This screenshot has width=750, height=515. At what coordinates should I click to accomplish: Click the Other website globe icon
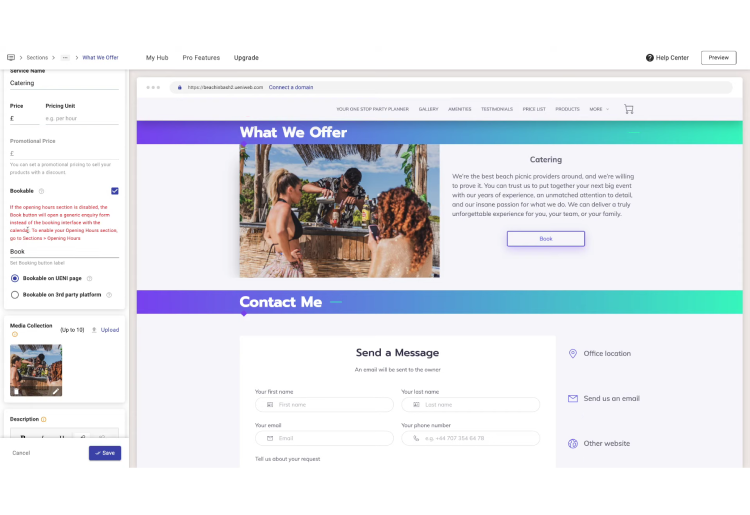pyautogui.click(x=573, y=443)
